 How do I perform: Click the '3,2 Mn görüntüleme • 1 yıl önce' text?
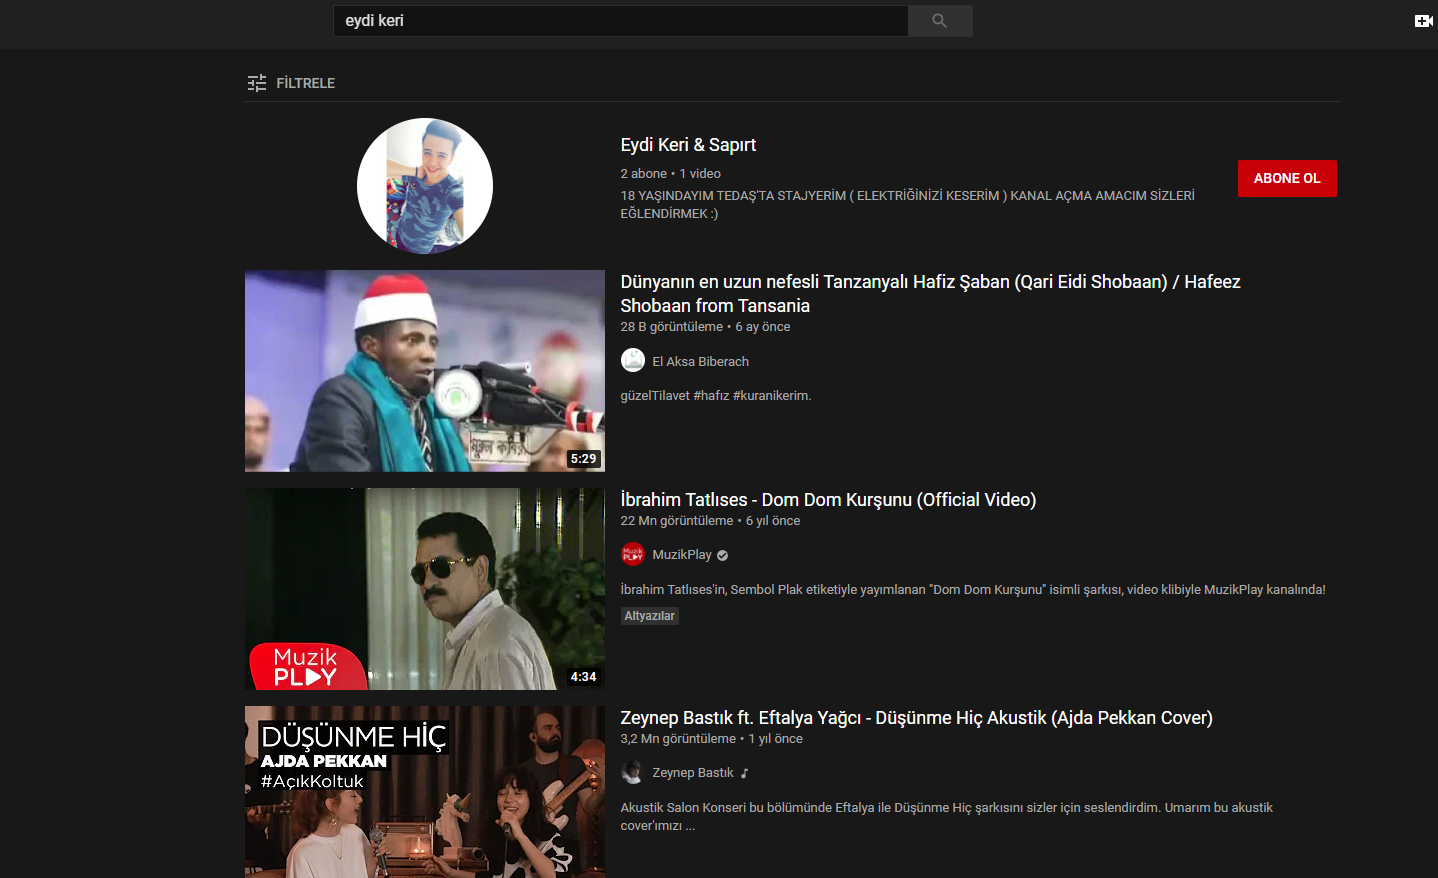pos(711,739)
